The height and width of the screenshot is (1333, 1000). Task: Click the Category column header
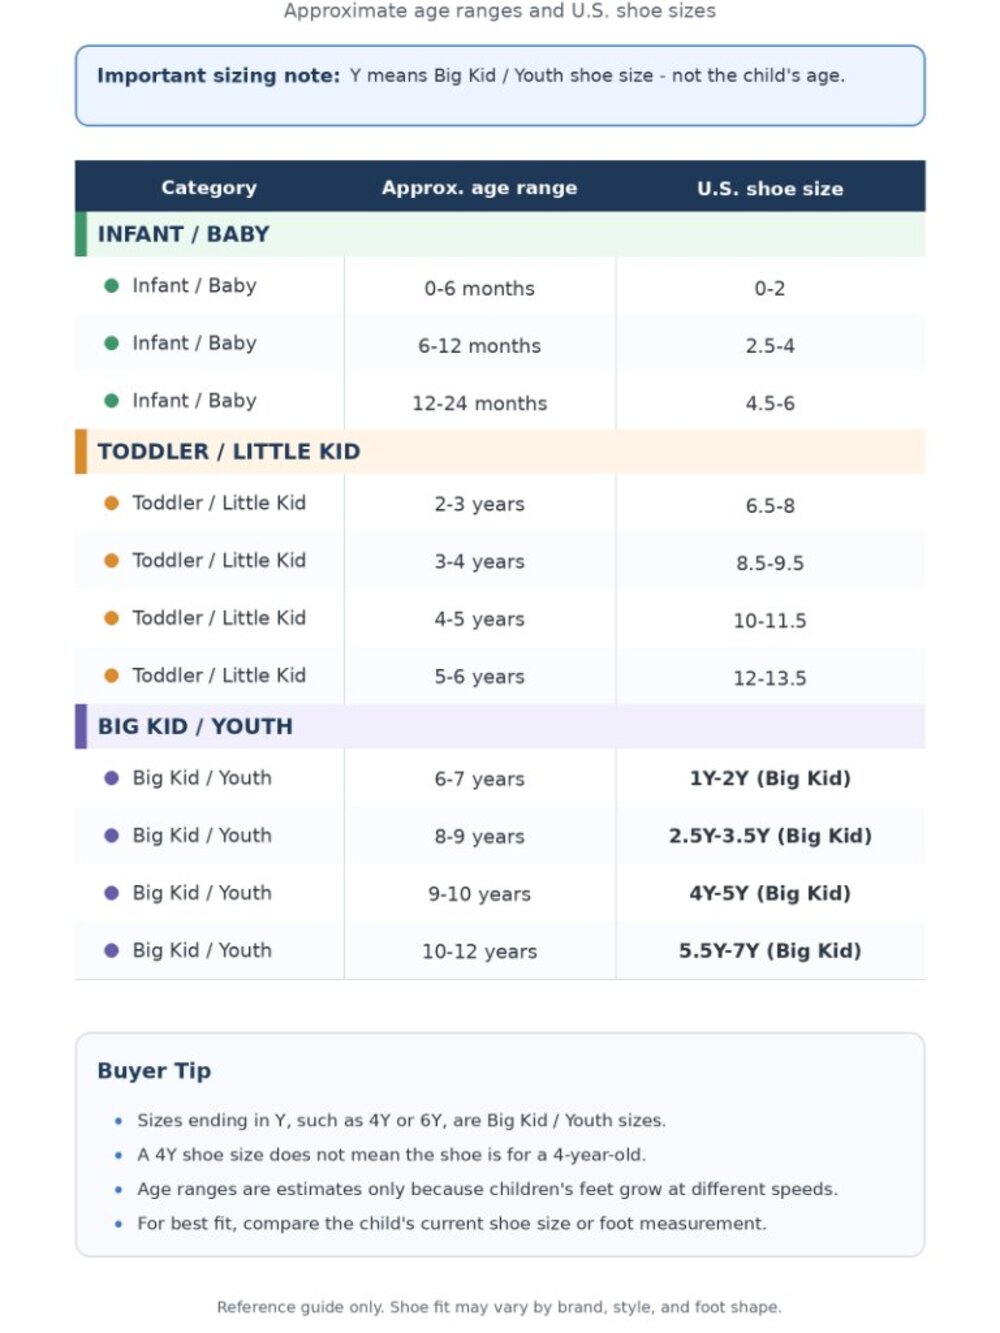coord(209,187)
